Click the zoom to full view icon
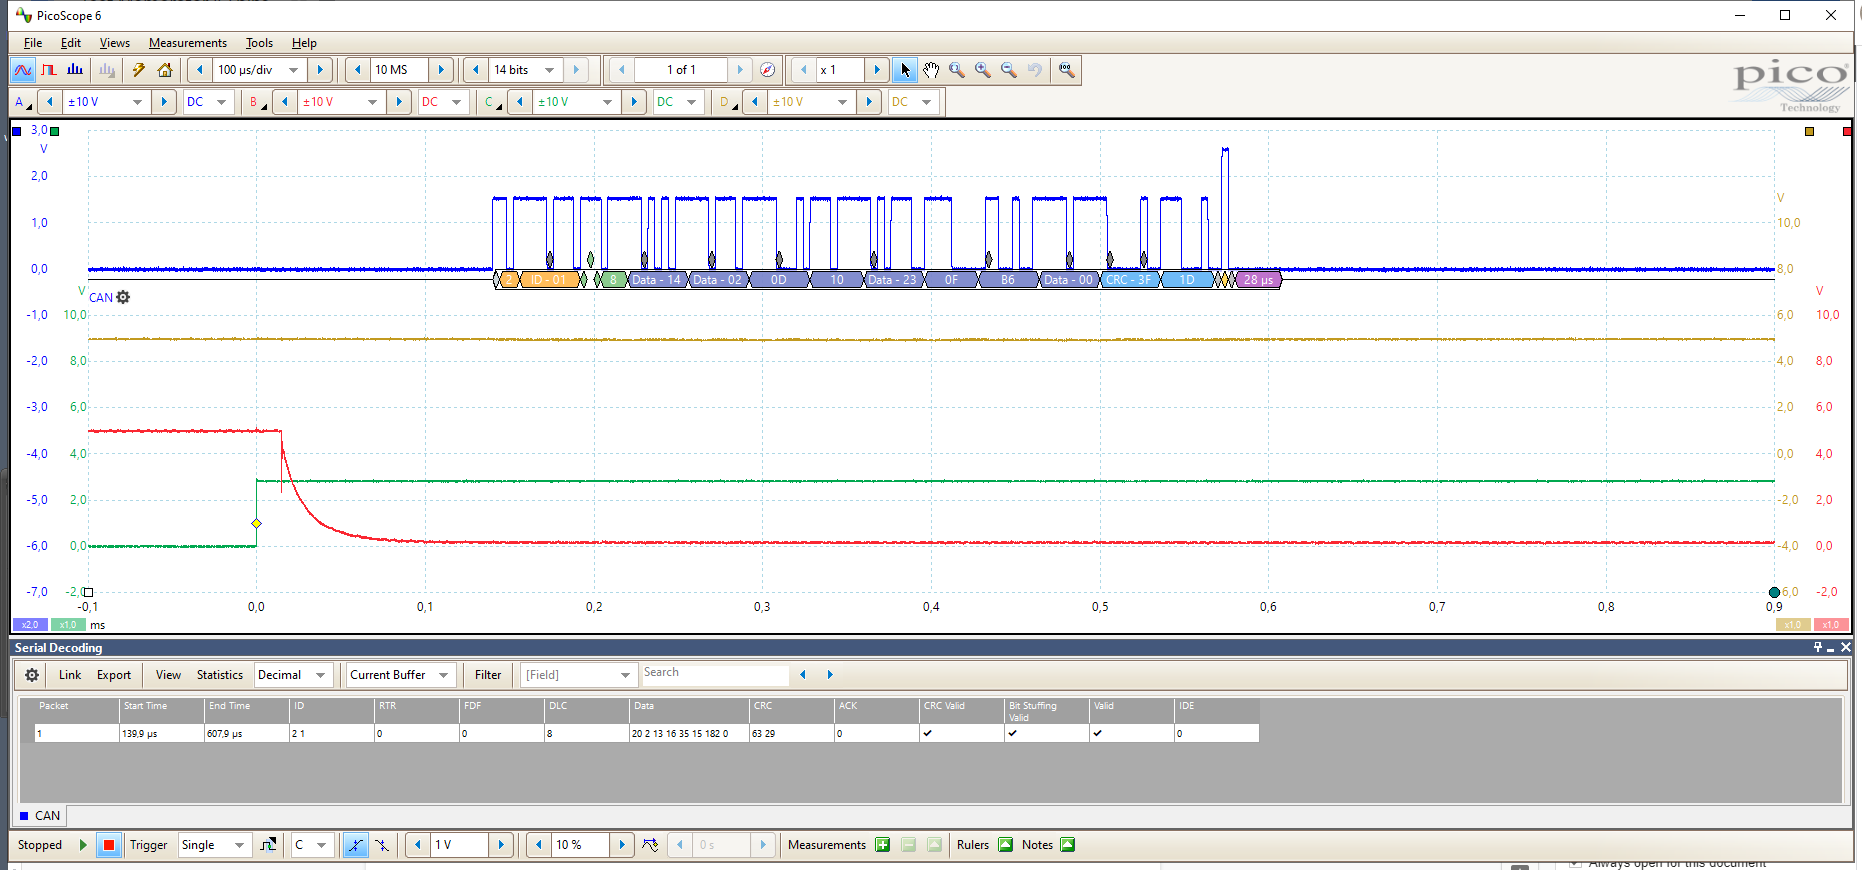Screen dimensions: 1862x870 pos(1067,70)
